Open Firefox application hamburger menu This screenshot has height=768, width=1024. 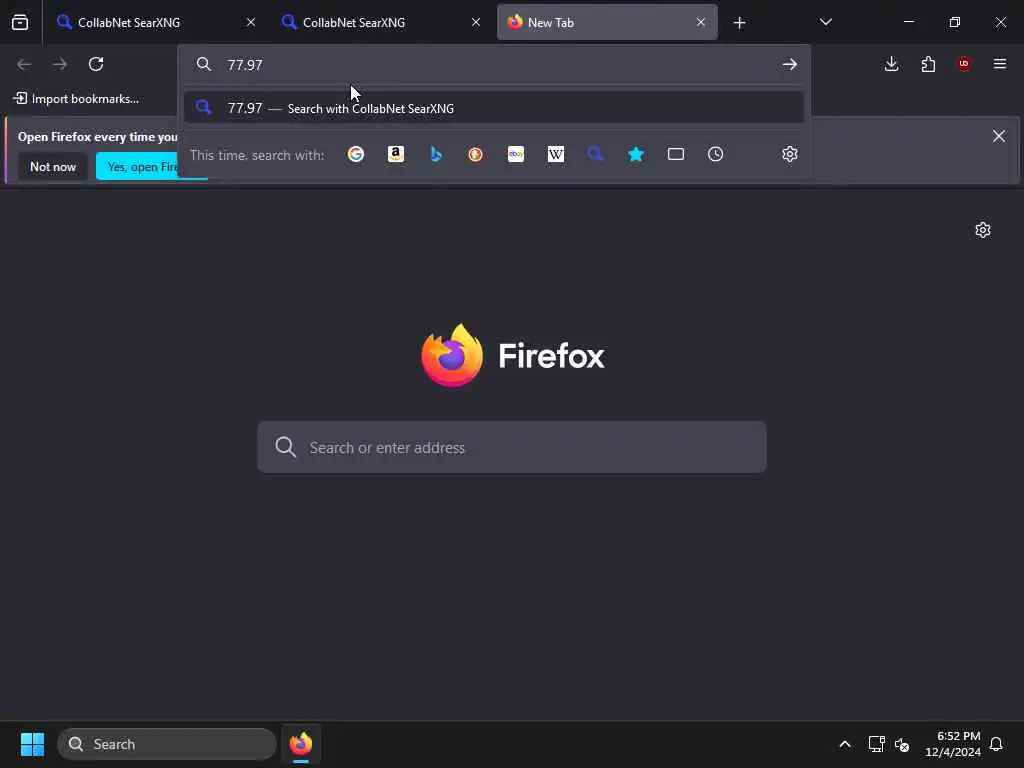point(1000,64)
